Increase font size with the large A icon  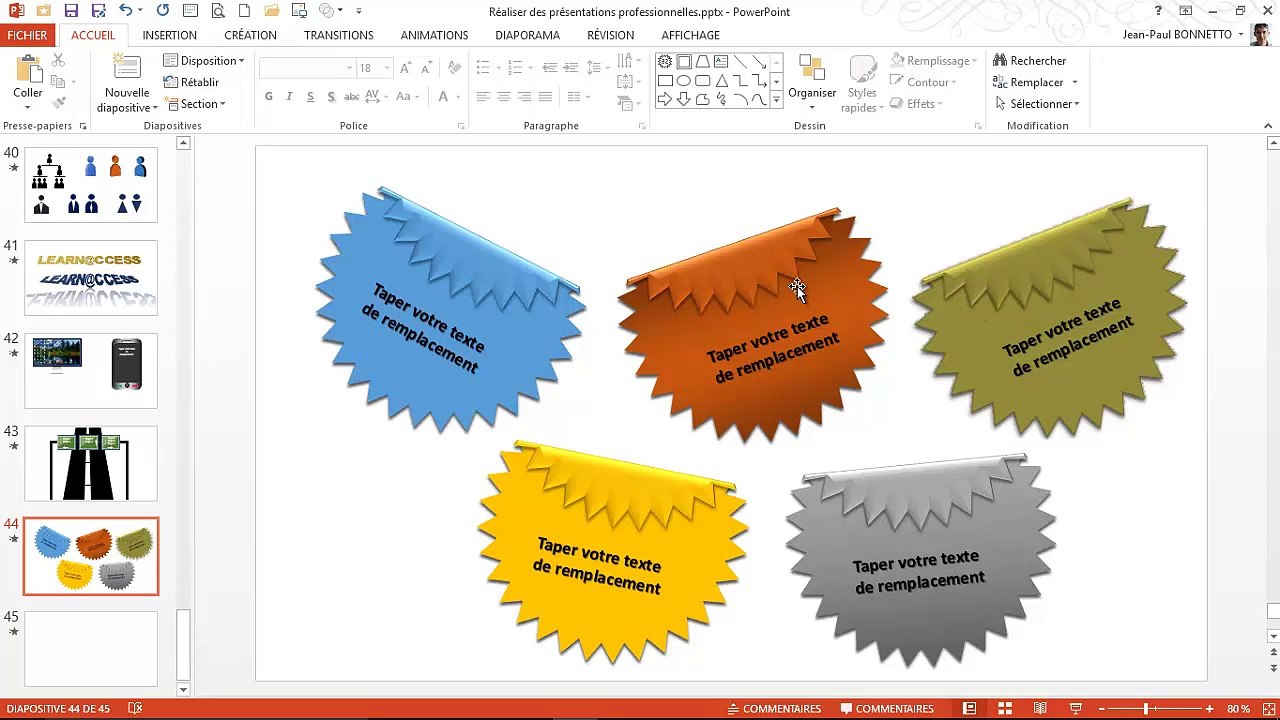[405, 68]
